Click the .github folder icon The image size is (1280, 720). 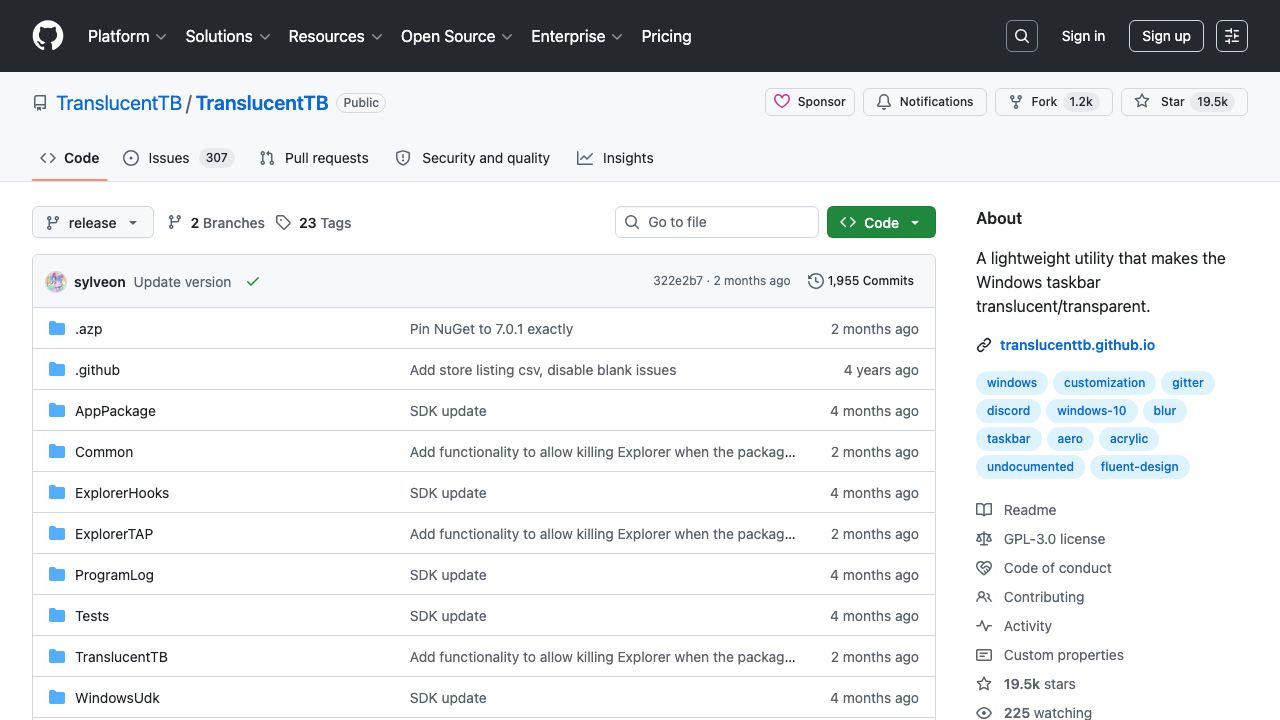(57, 370)
